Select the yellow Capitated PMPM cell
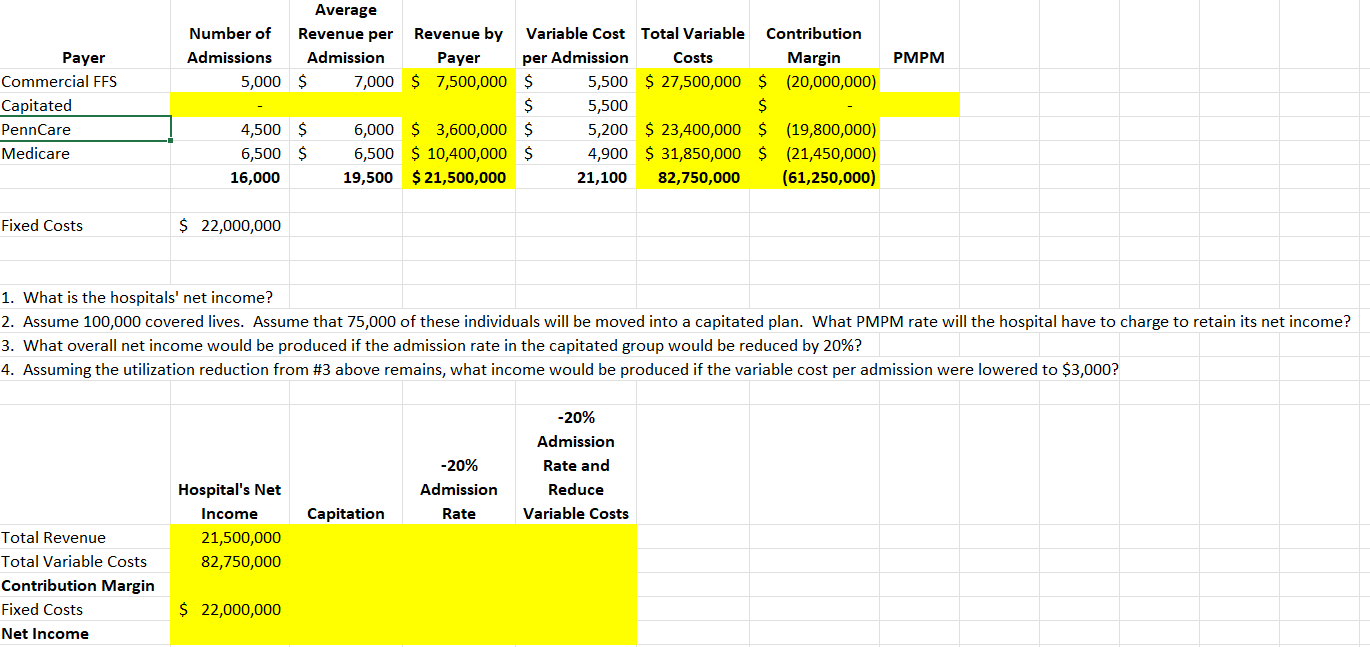Screen dimensions: 1370x647 click(x=919, y=105)
